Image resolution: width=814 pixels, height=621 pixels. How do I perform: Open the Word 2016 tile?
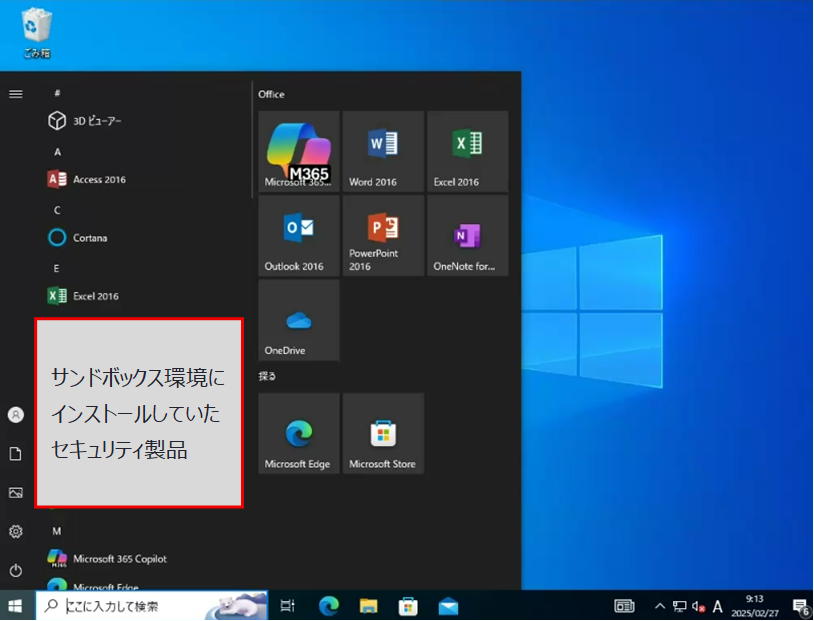point(383,151)
